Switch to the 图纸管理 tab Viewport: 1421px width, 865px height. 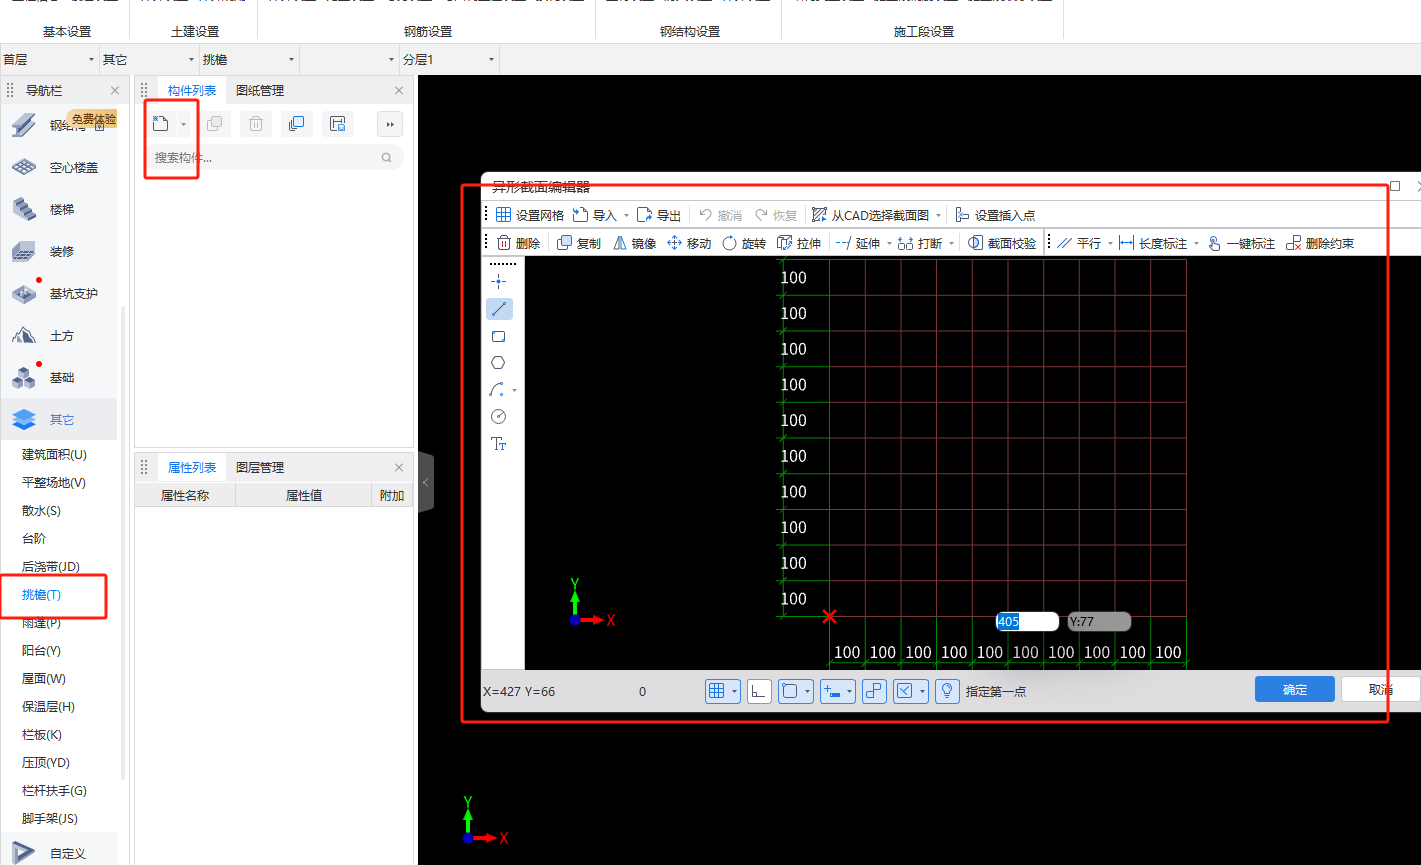tap(260, 91)
